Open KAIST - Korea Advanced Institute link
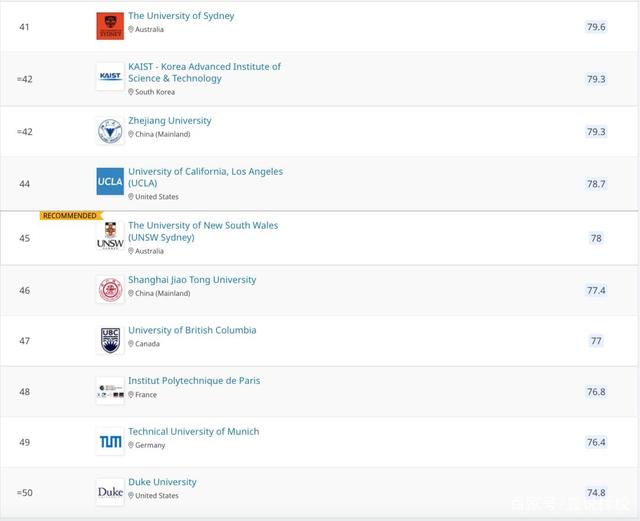The image size is (640, 521). click(x=204, y=72)
